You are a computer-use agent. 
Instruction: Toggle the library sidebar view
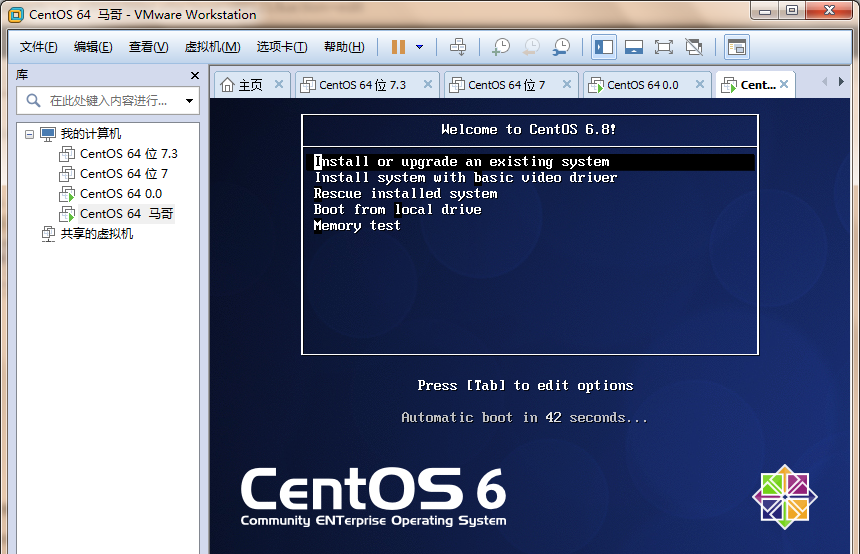pyautogui.click(x=604, y=47)
